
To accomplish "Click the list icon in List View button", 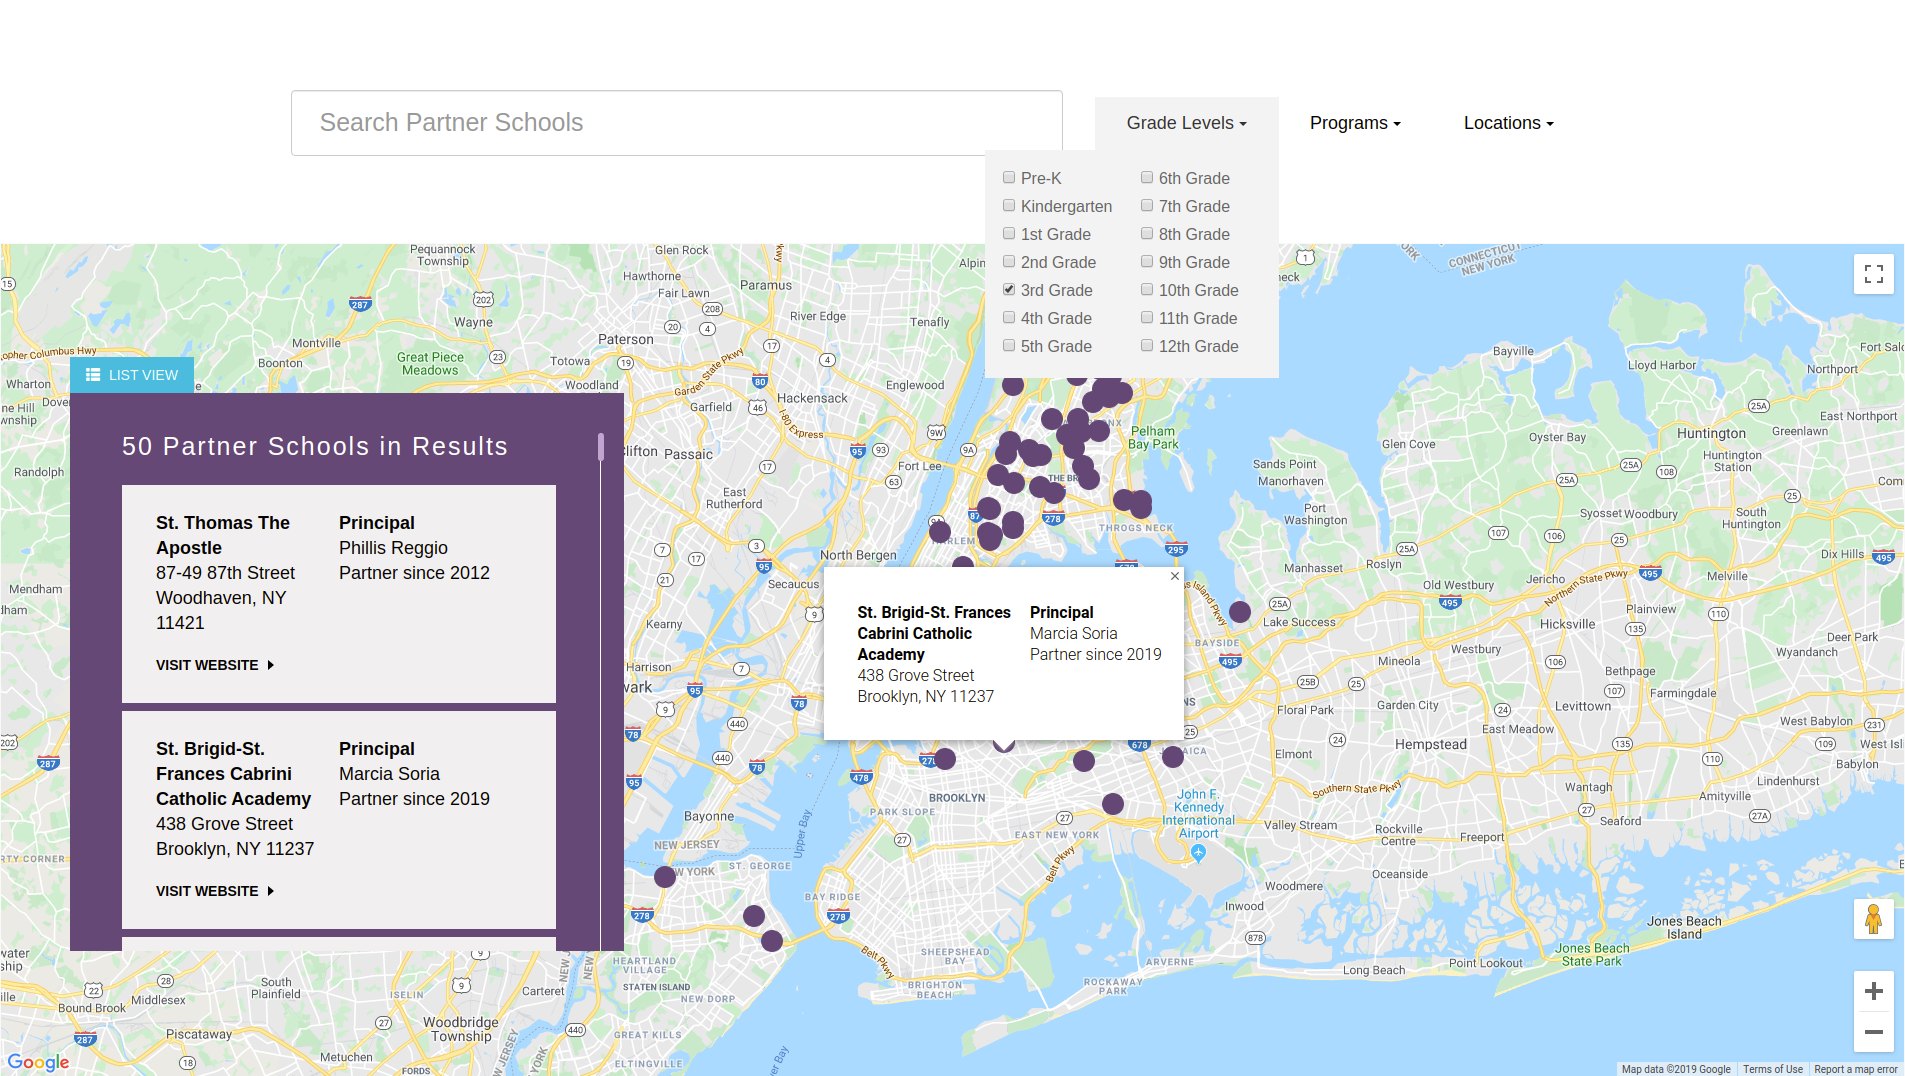I will [93, 375].
